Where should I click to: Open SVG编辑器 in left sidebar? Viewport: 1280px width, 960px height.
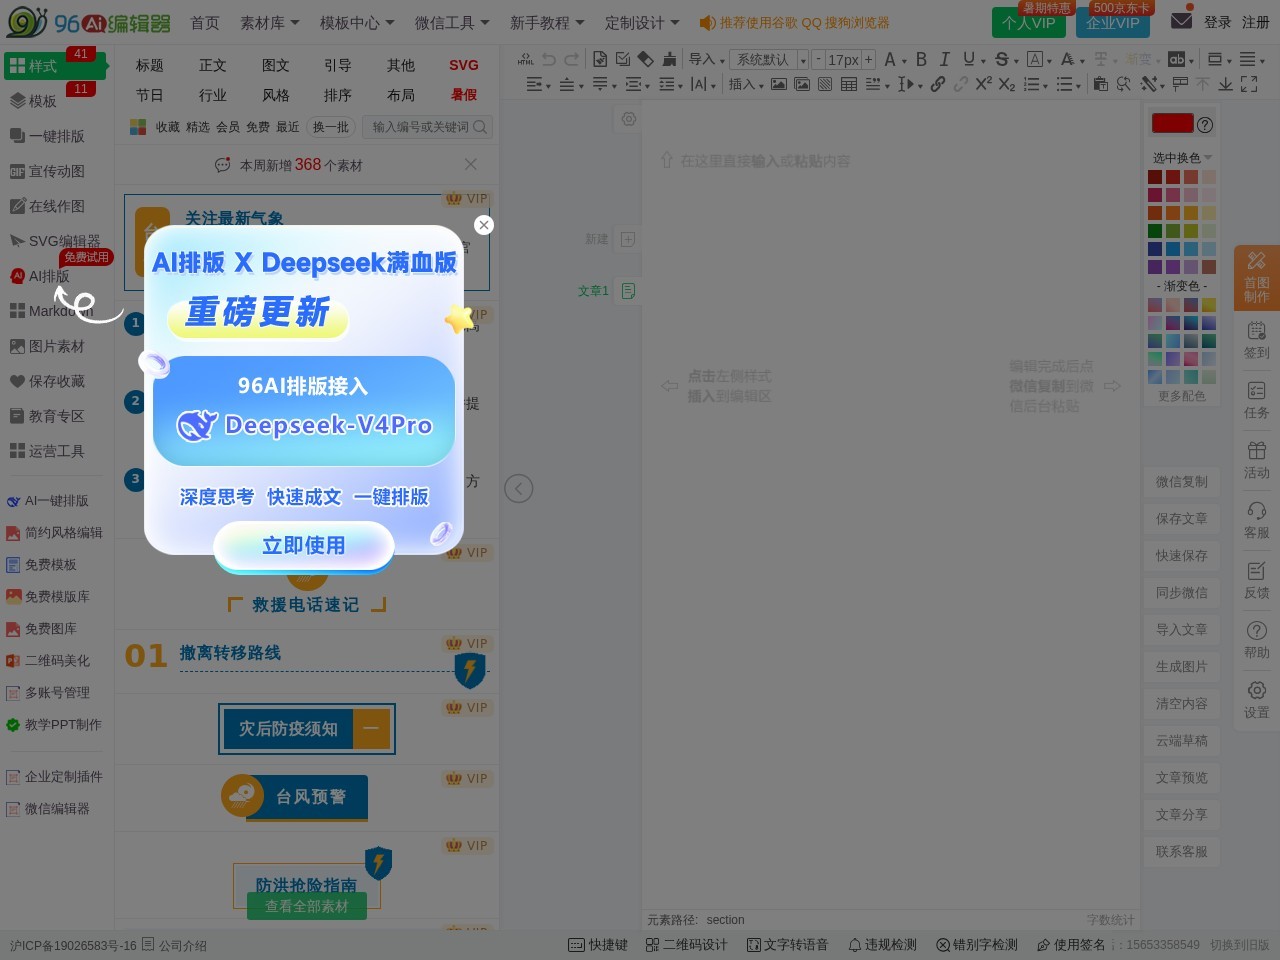click(55, 241)
